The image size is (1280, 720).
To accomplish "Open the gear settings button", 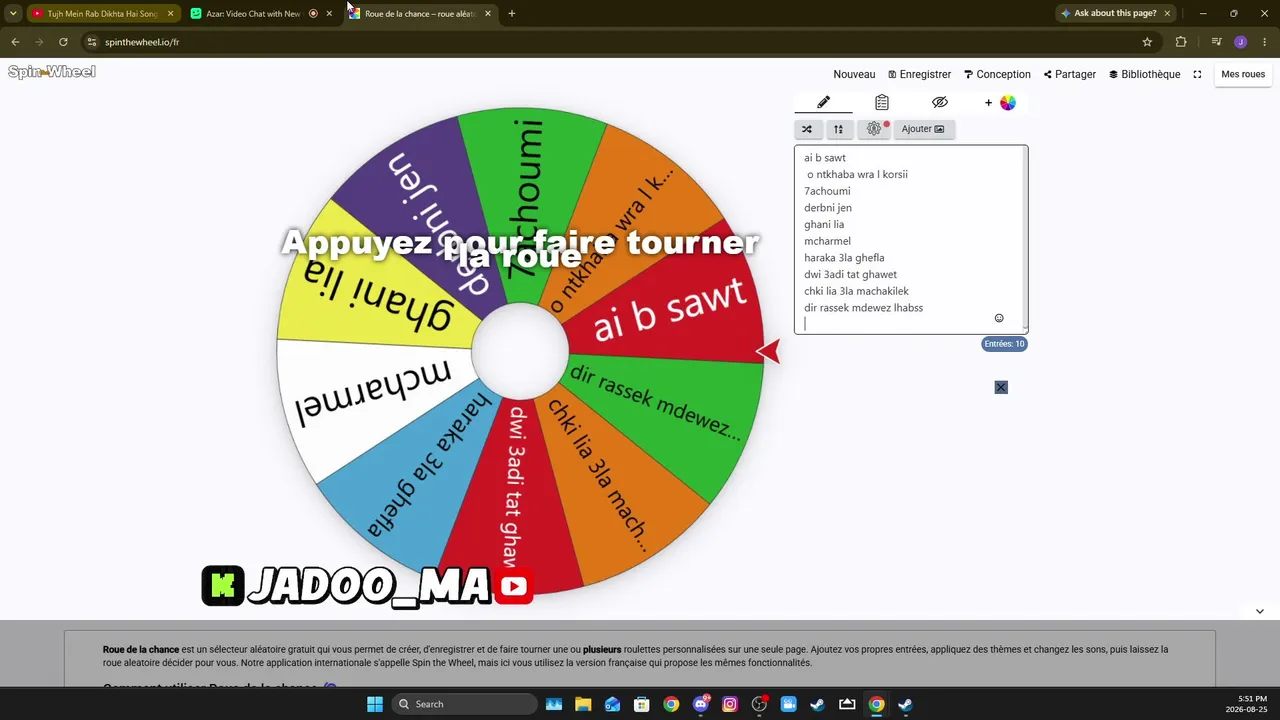I will click(874, 129).
